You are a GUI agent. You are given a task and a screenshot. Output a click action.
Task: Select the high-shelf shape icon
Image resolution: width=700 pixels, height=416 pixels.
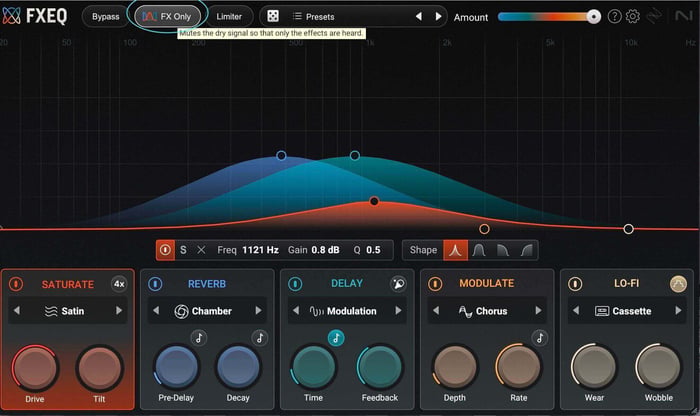coord(526,250)
